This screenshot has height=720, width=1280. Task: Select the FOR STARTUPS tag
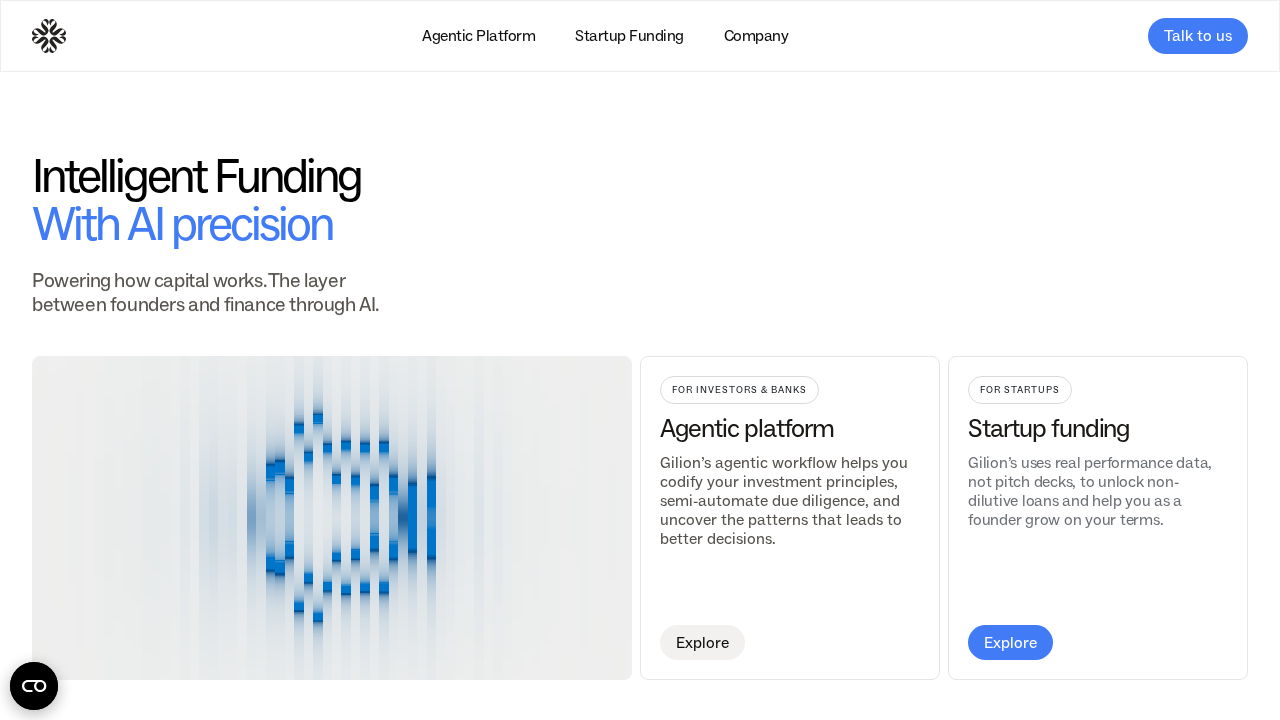click(1019, 390)
